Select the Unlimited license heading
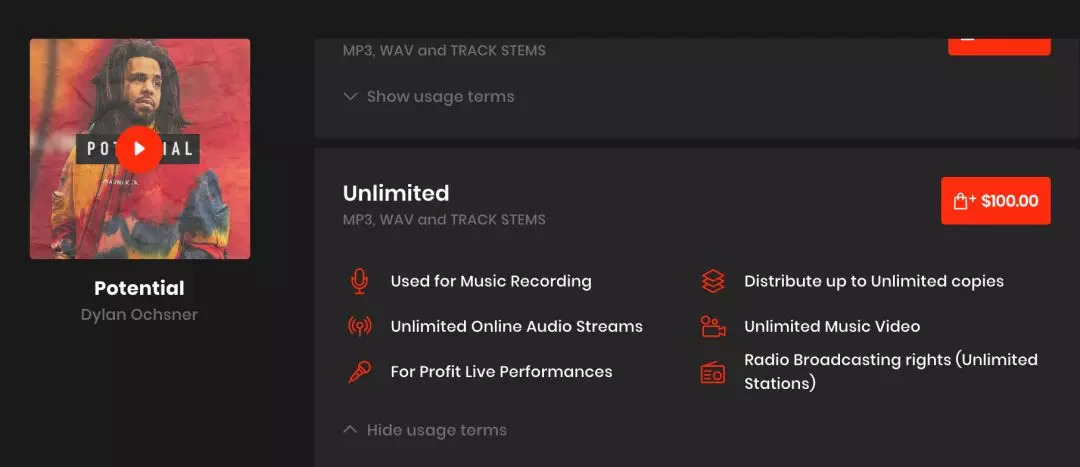 tap(396, 193)
